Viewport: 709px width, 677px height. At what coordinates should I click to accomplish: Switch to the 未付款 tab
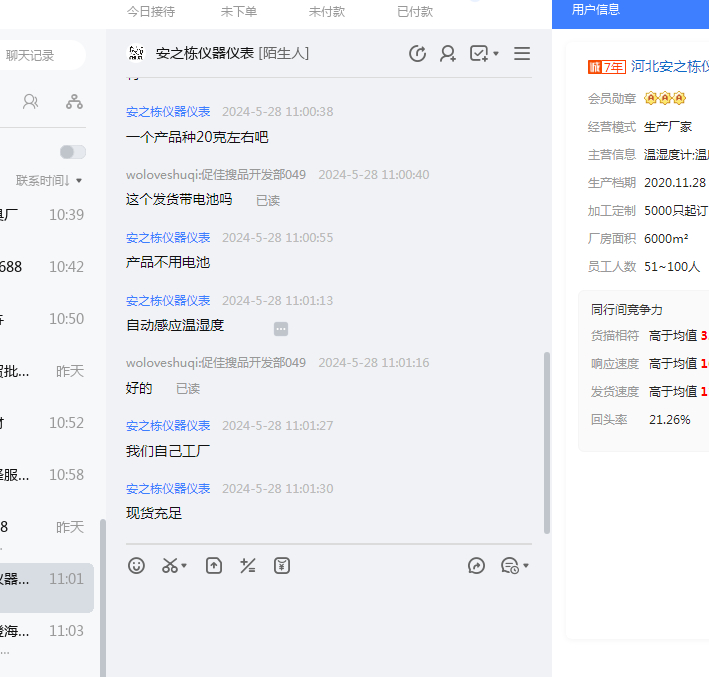tap(327, 12)
